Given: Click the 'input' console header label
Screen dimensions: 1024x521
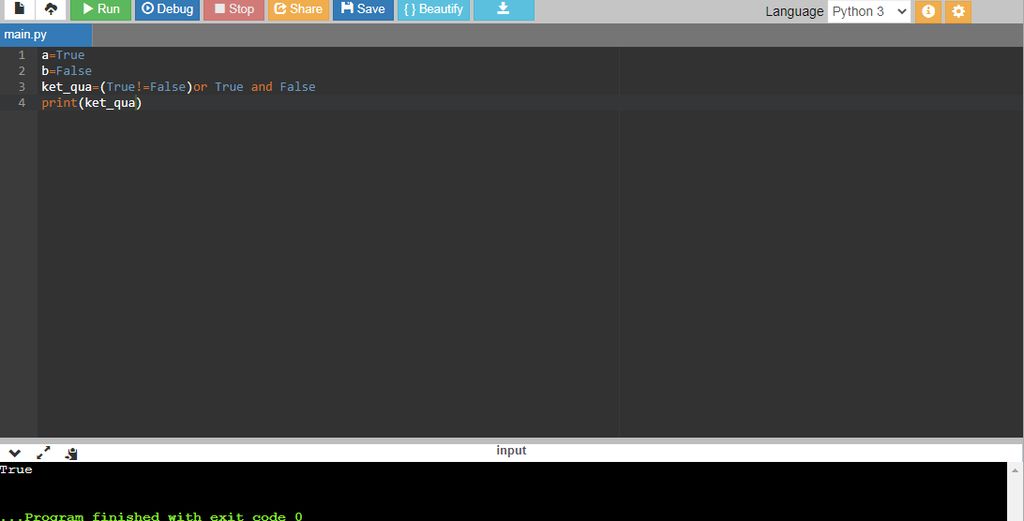Looking at the screenshot, I should point(511,450).
